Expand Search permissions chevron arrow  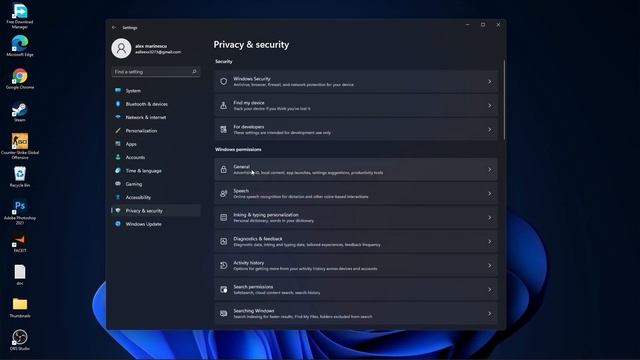[x=489, y=290]
